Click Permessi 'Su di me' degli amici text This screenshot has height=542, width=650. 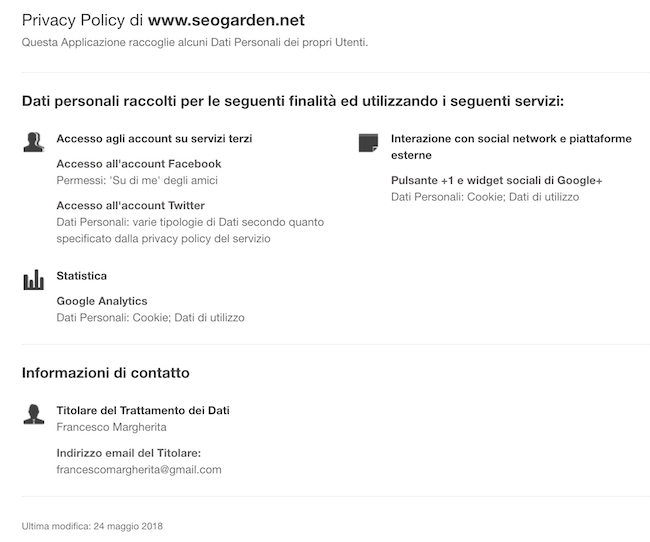click(137, 180)
